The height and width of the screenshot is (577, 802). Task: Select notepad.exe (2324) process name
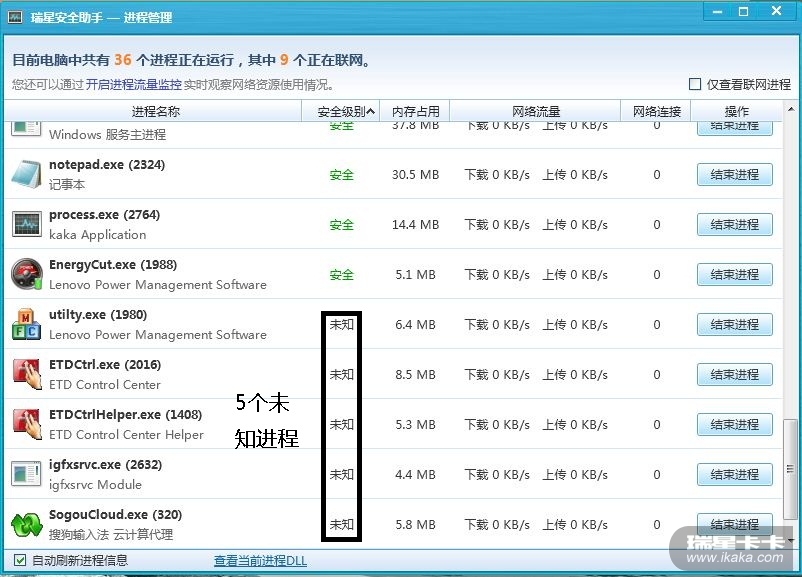[107, 165]
